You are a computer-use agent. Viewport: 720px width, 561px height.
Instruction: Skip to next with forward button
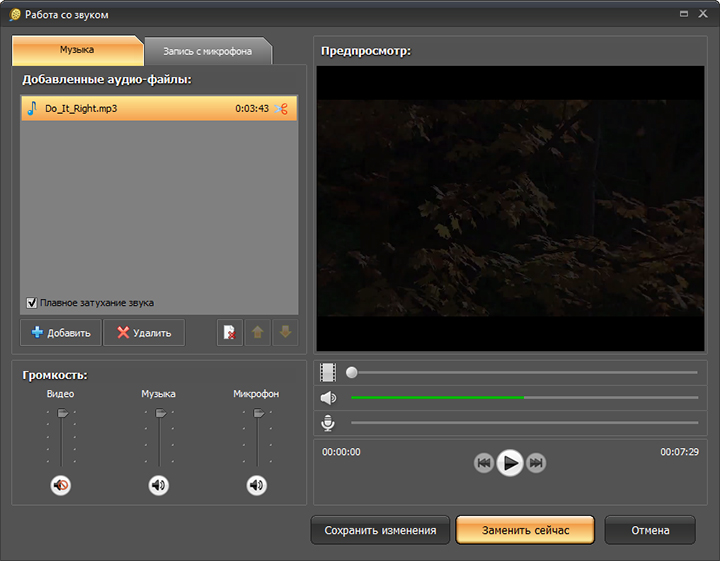[536, 463]
